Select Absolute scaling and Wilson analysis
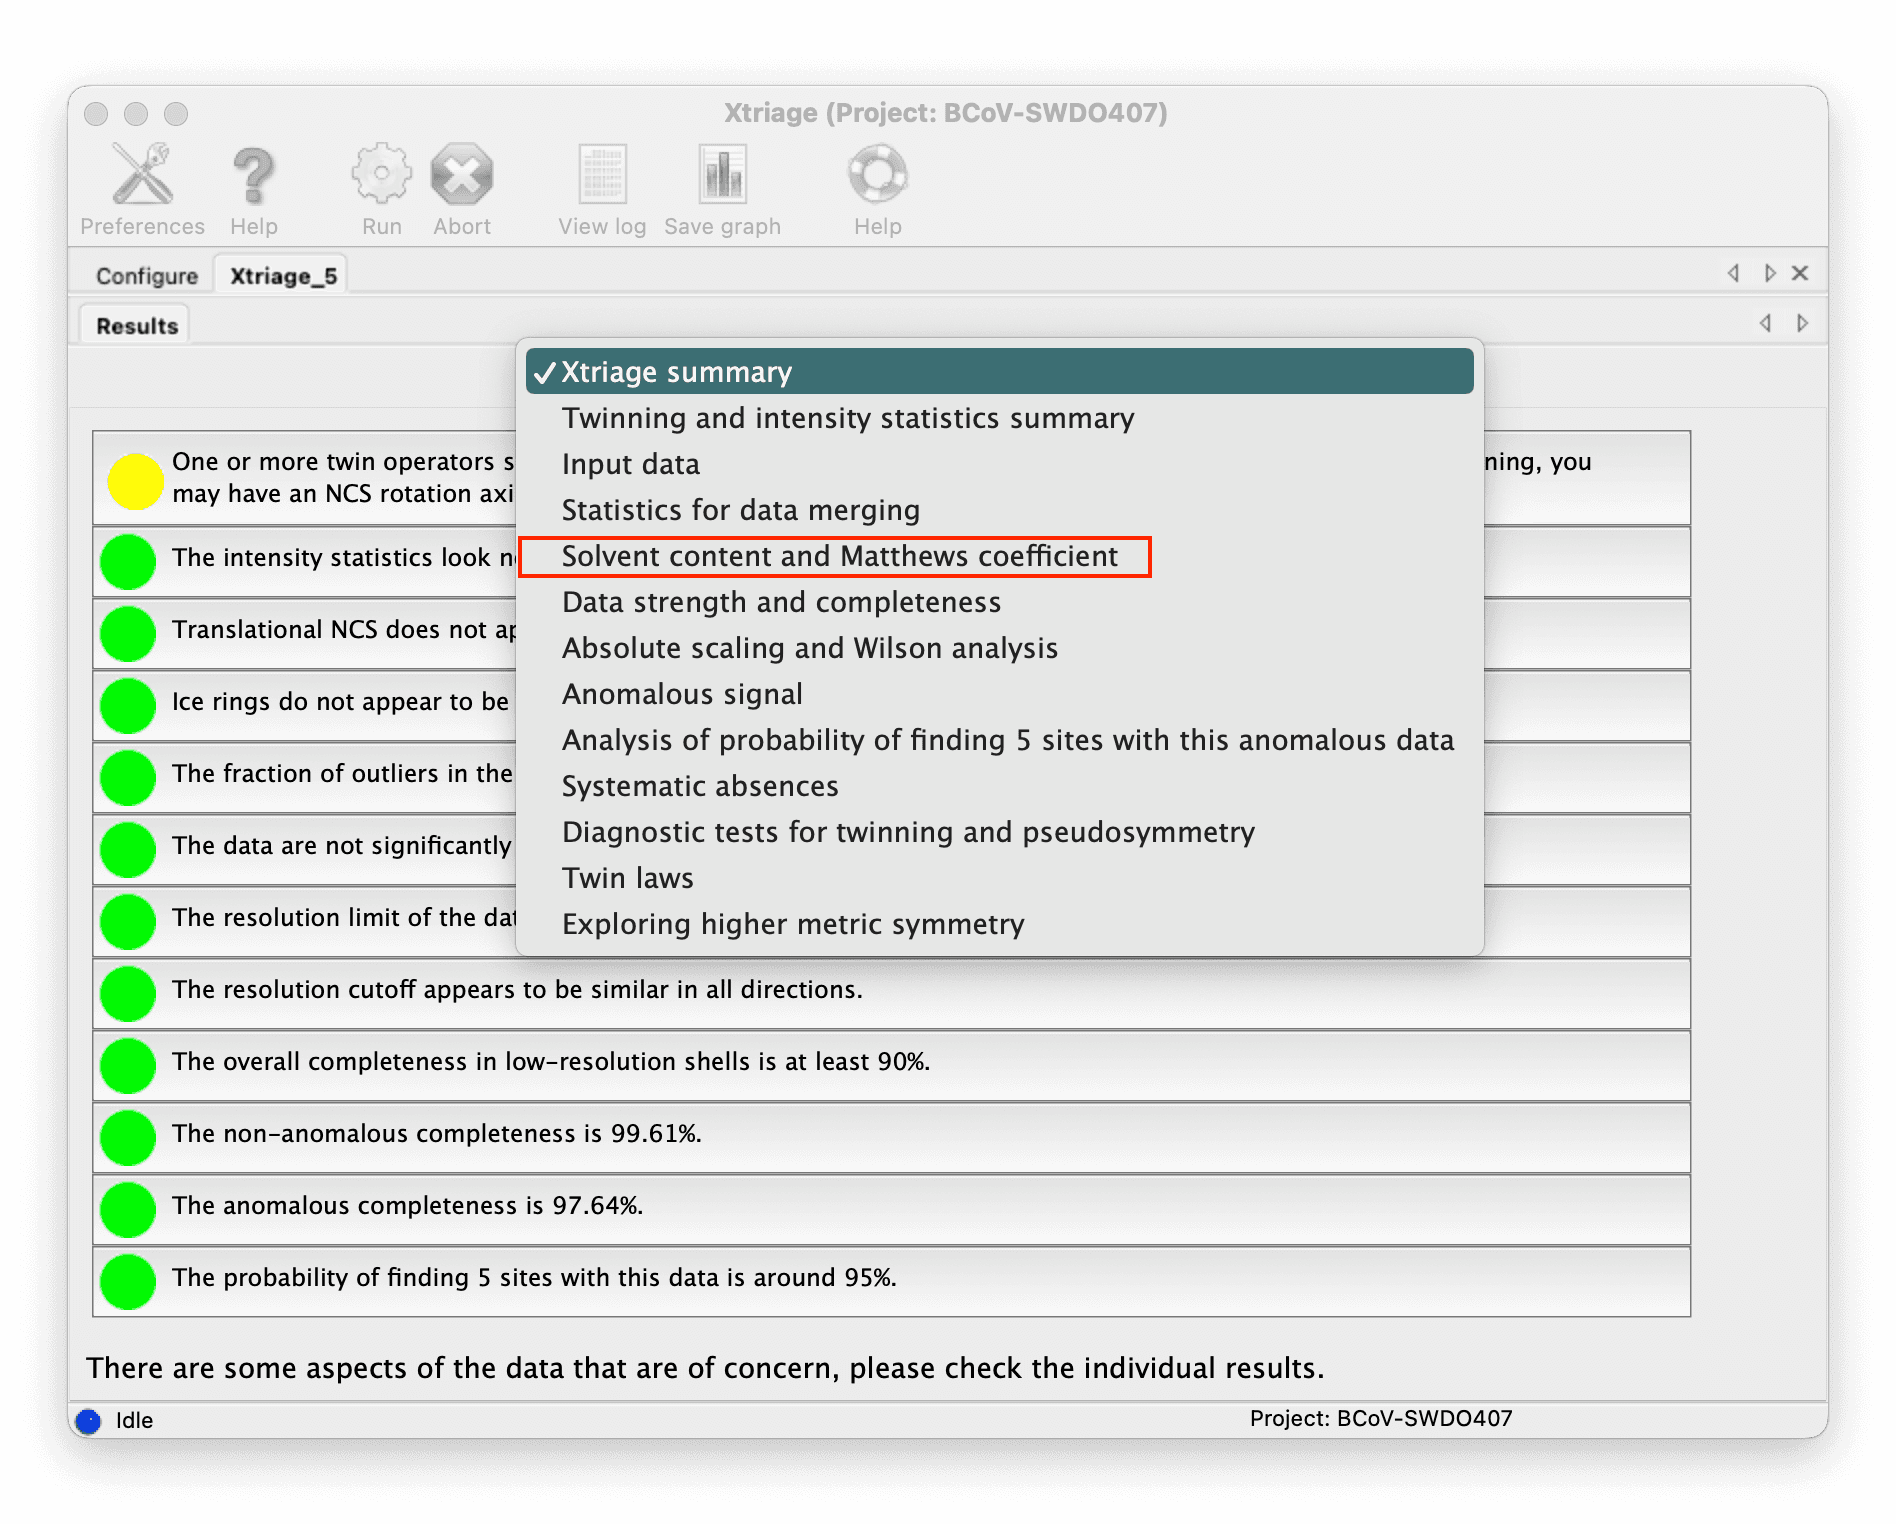Screen dimensions: 1896x1524 [1000, 648]
